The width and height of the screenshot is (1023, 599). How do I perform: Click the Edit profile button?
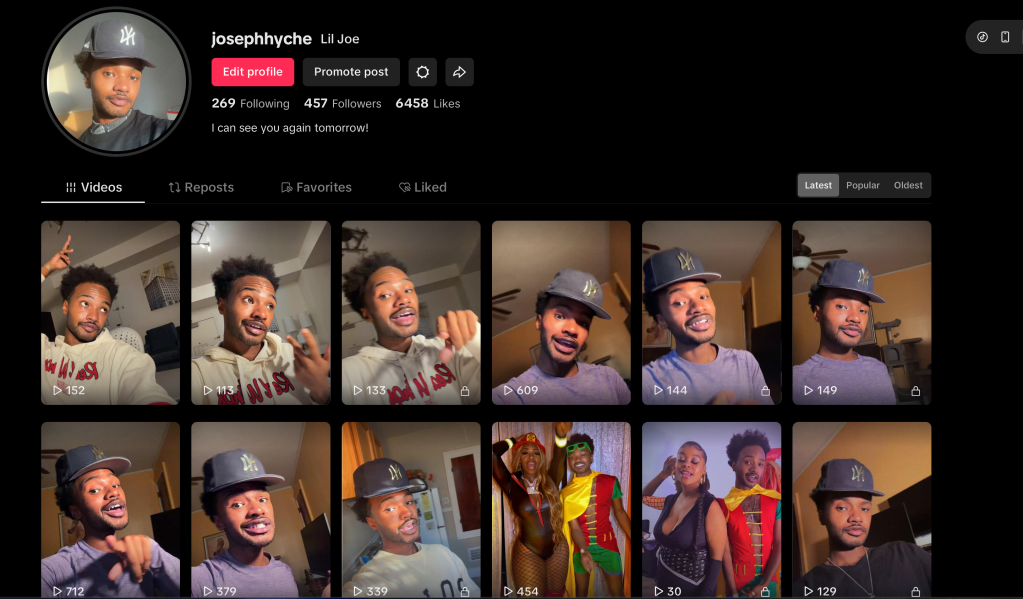point(252,72)
